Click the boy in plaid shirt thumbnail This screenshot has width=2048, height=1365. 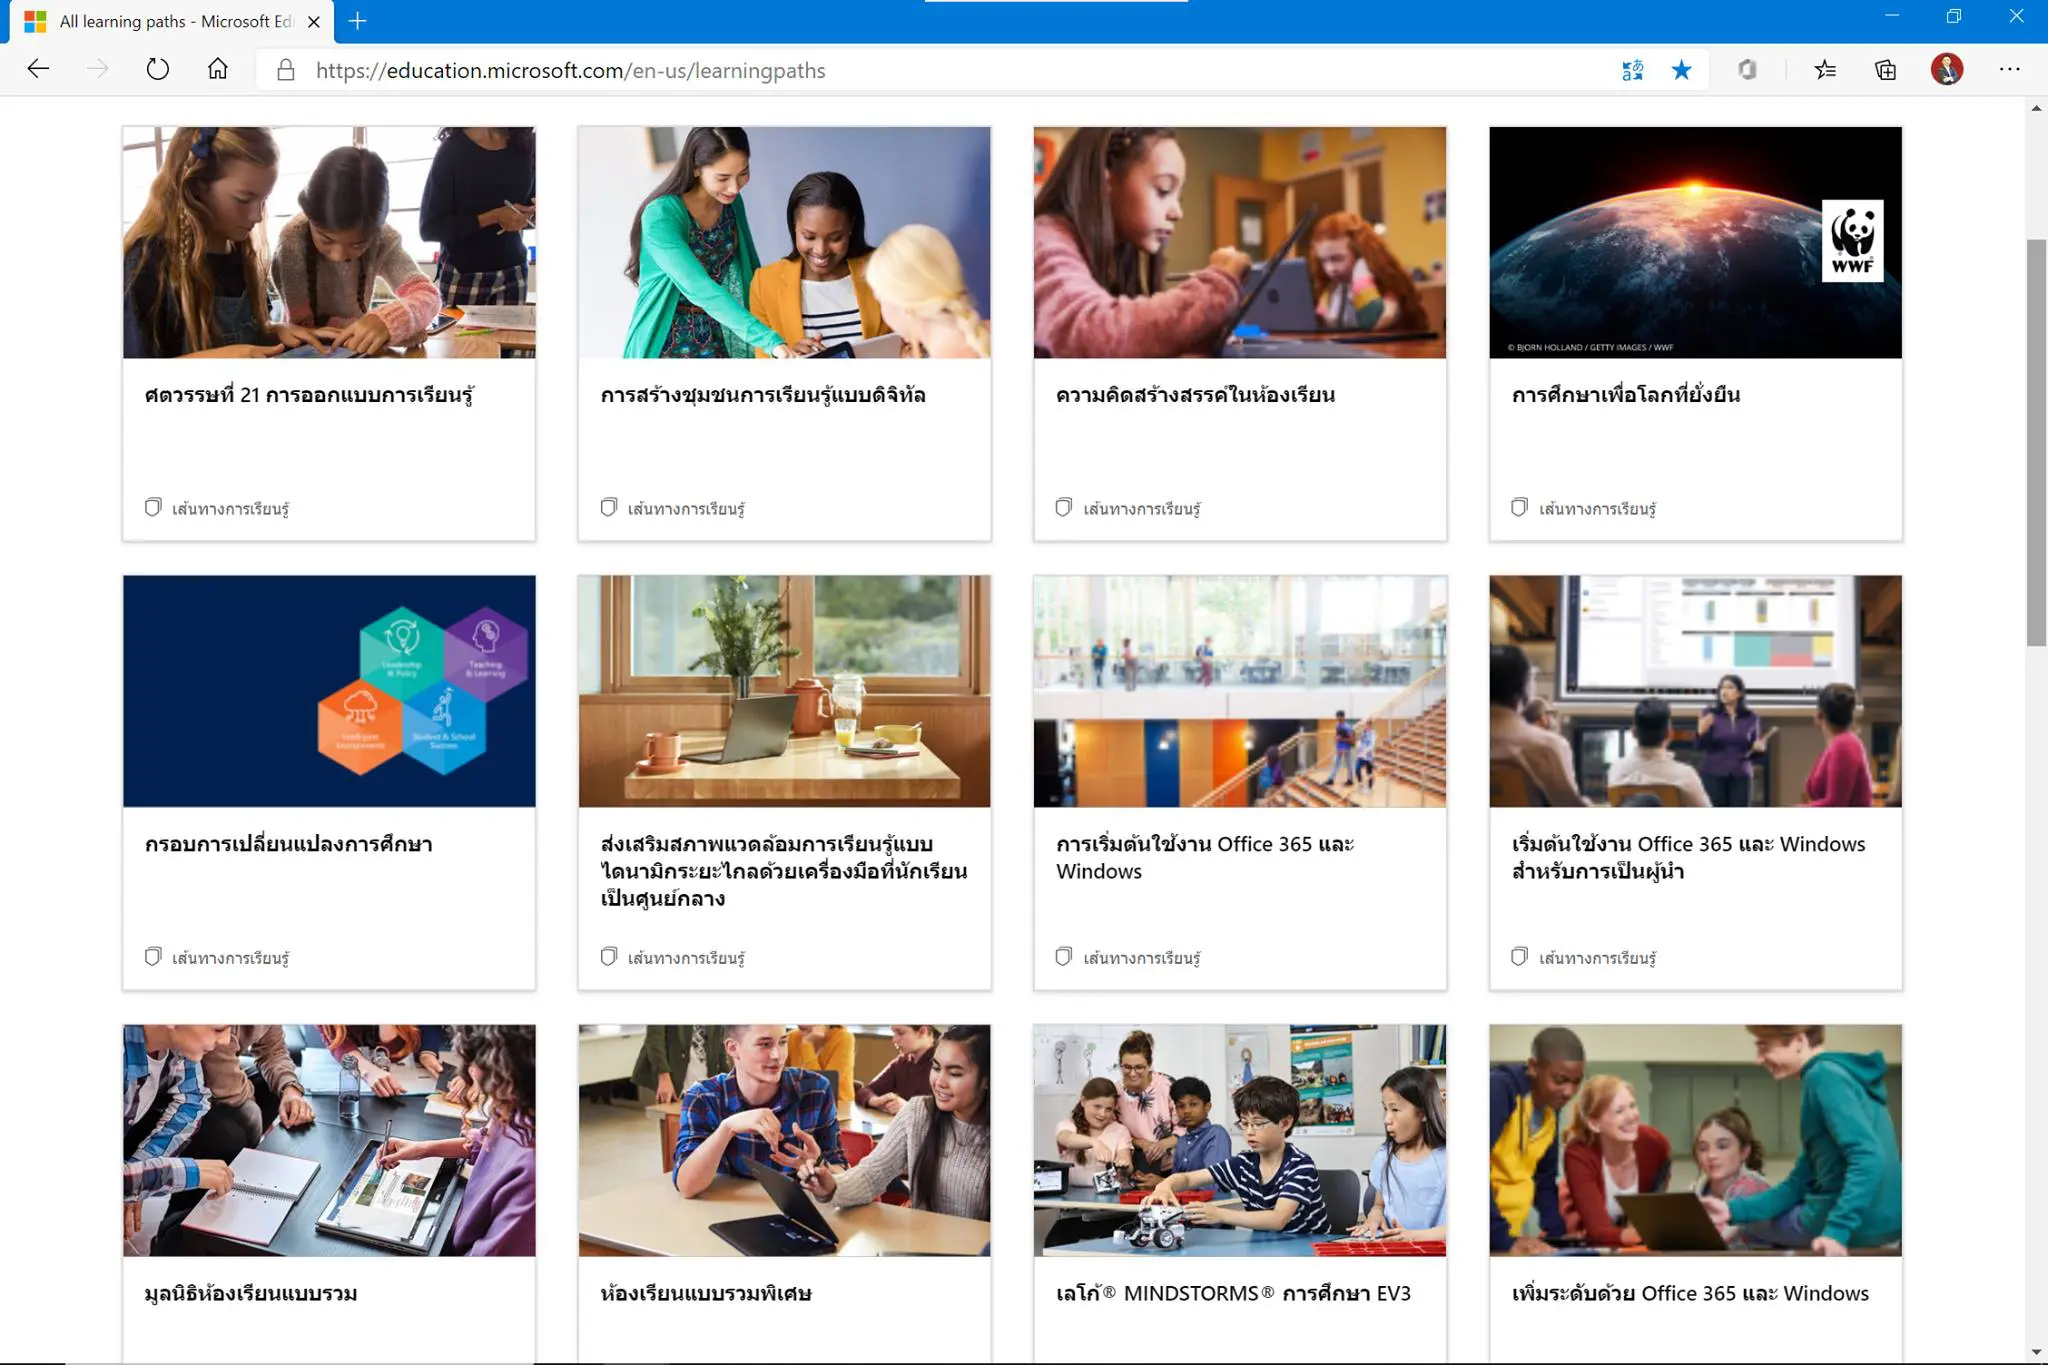click(x=784, y=1140)
